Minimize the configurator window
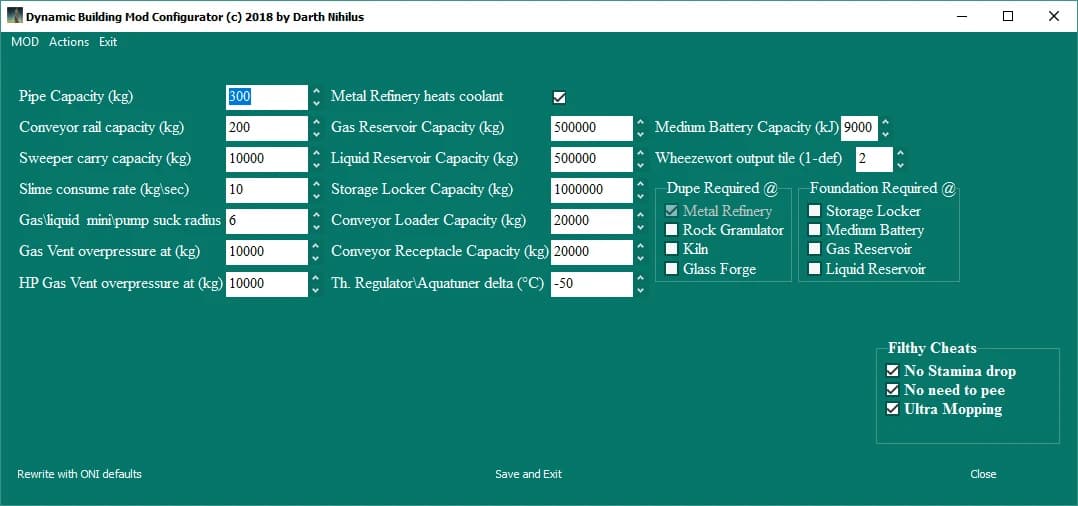Viewport: 1078px width, 506px height. 962,16
